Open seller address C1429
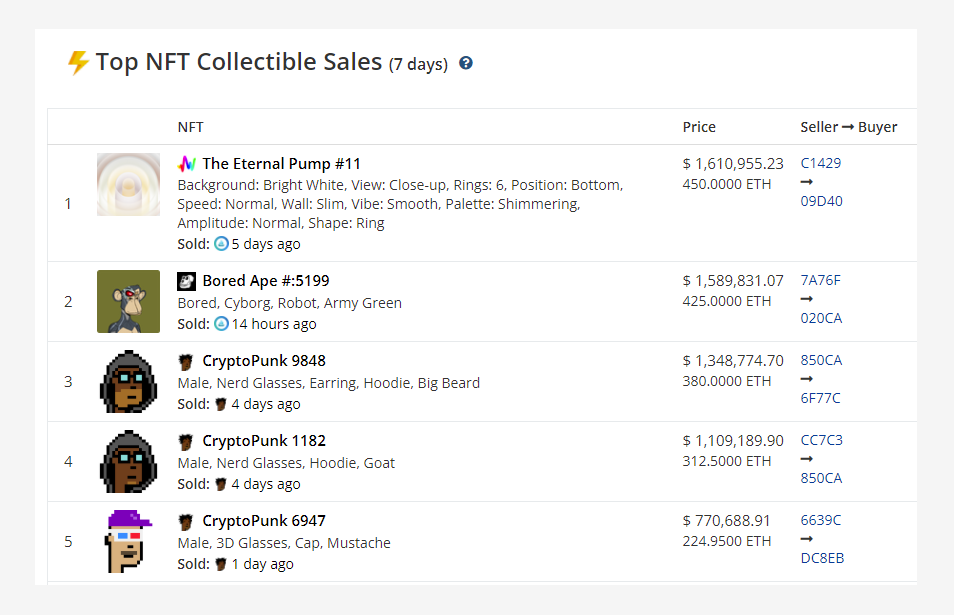 coord(821,163)
